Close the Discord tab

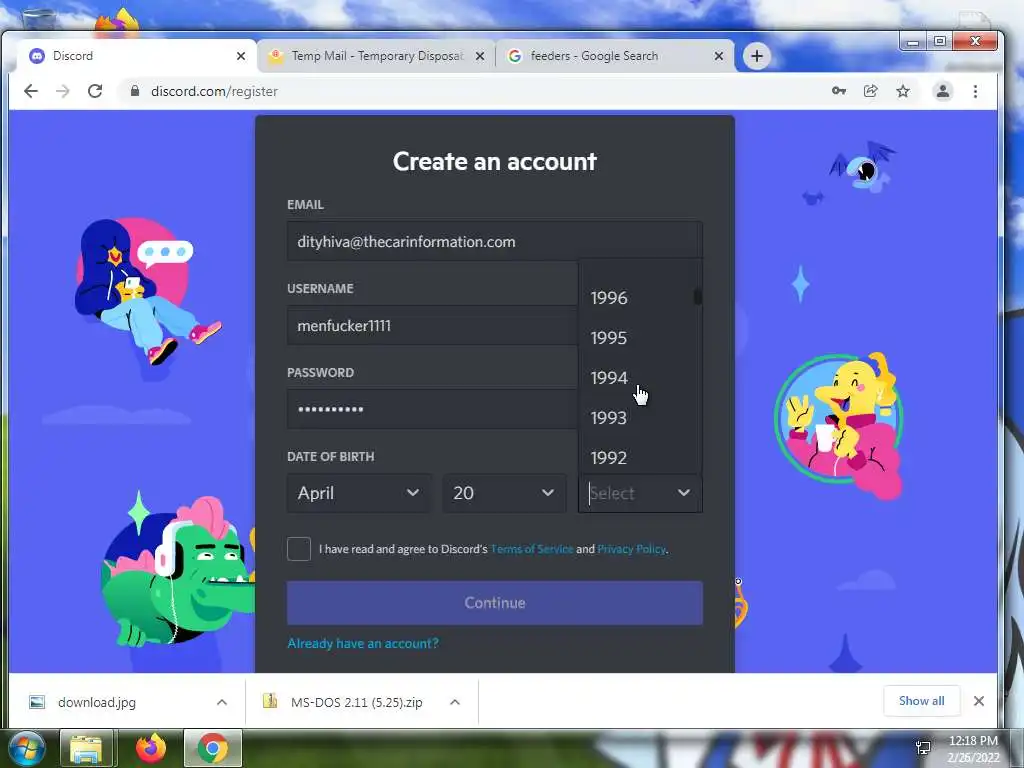(241, 56)
